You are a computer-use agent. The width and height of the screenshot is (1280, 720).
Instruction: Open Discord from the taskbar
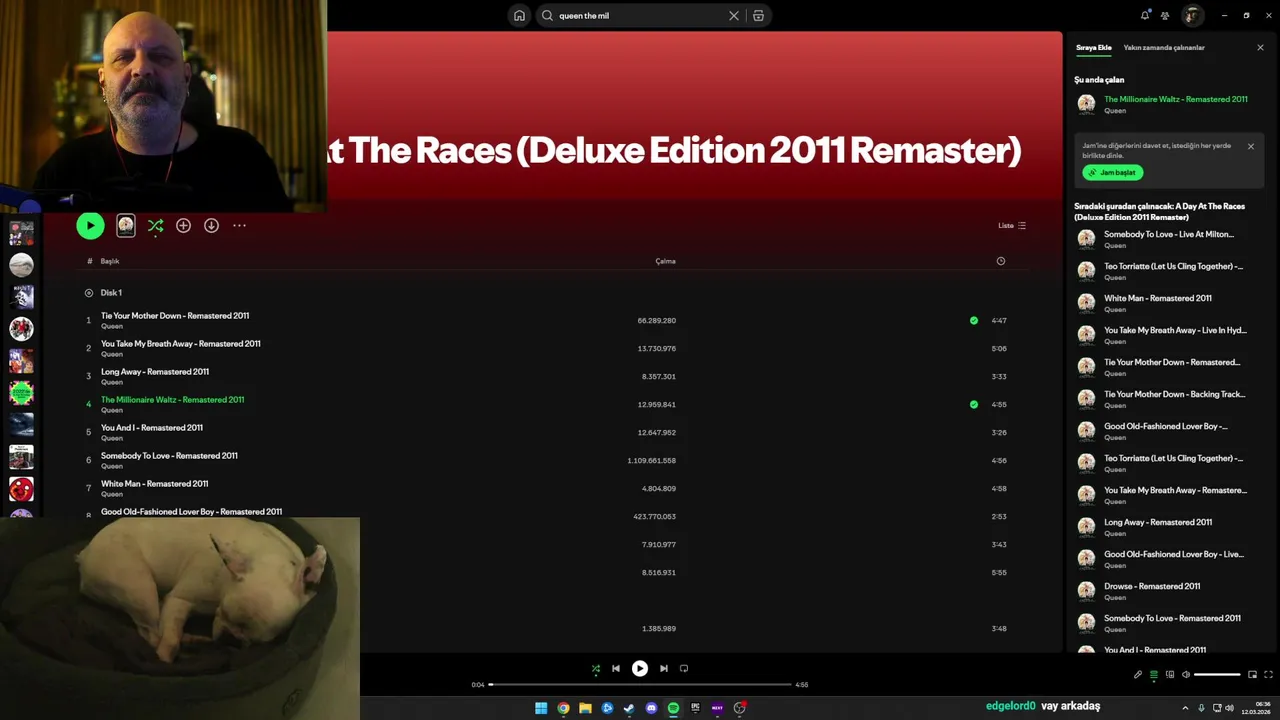(x=651, y=708)
